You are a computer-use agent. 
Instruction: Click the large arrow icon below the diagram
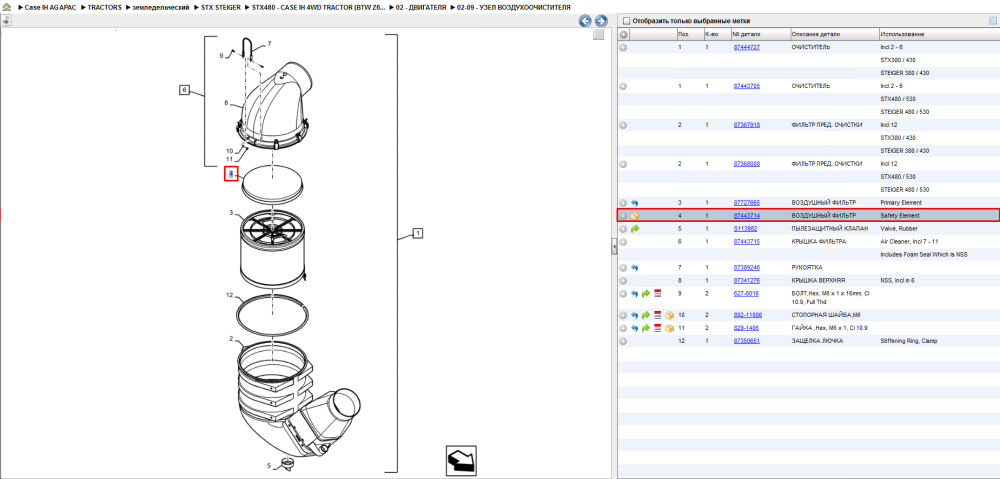tap(460, 460)
